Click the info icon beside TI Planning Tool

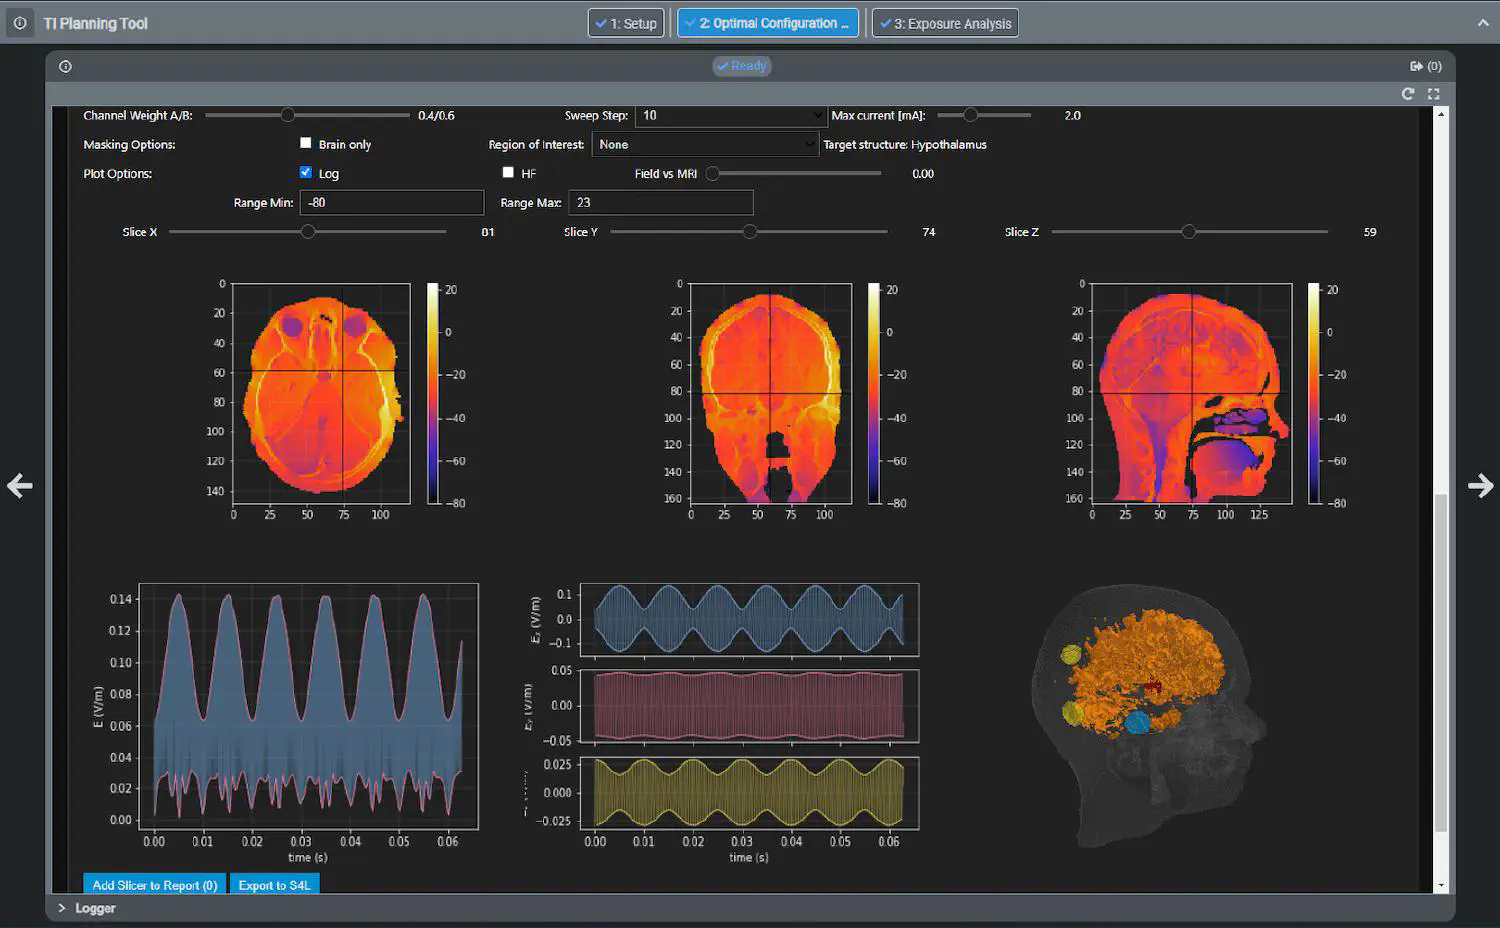20,23
